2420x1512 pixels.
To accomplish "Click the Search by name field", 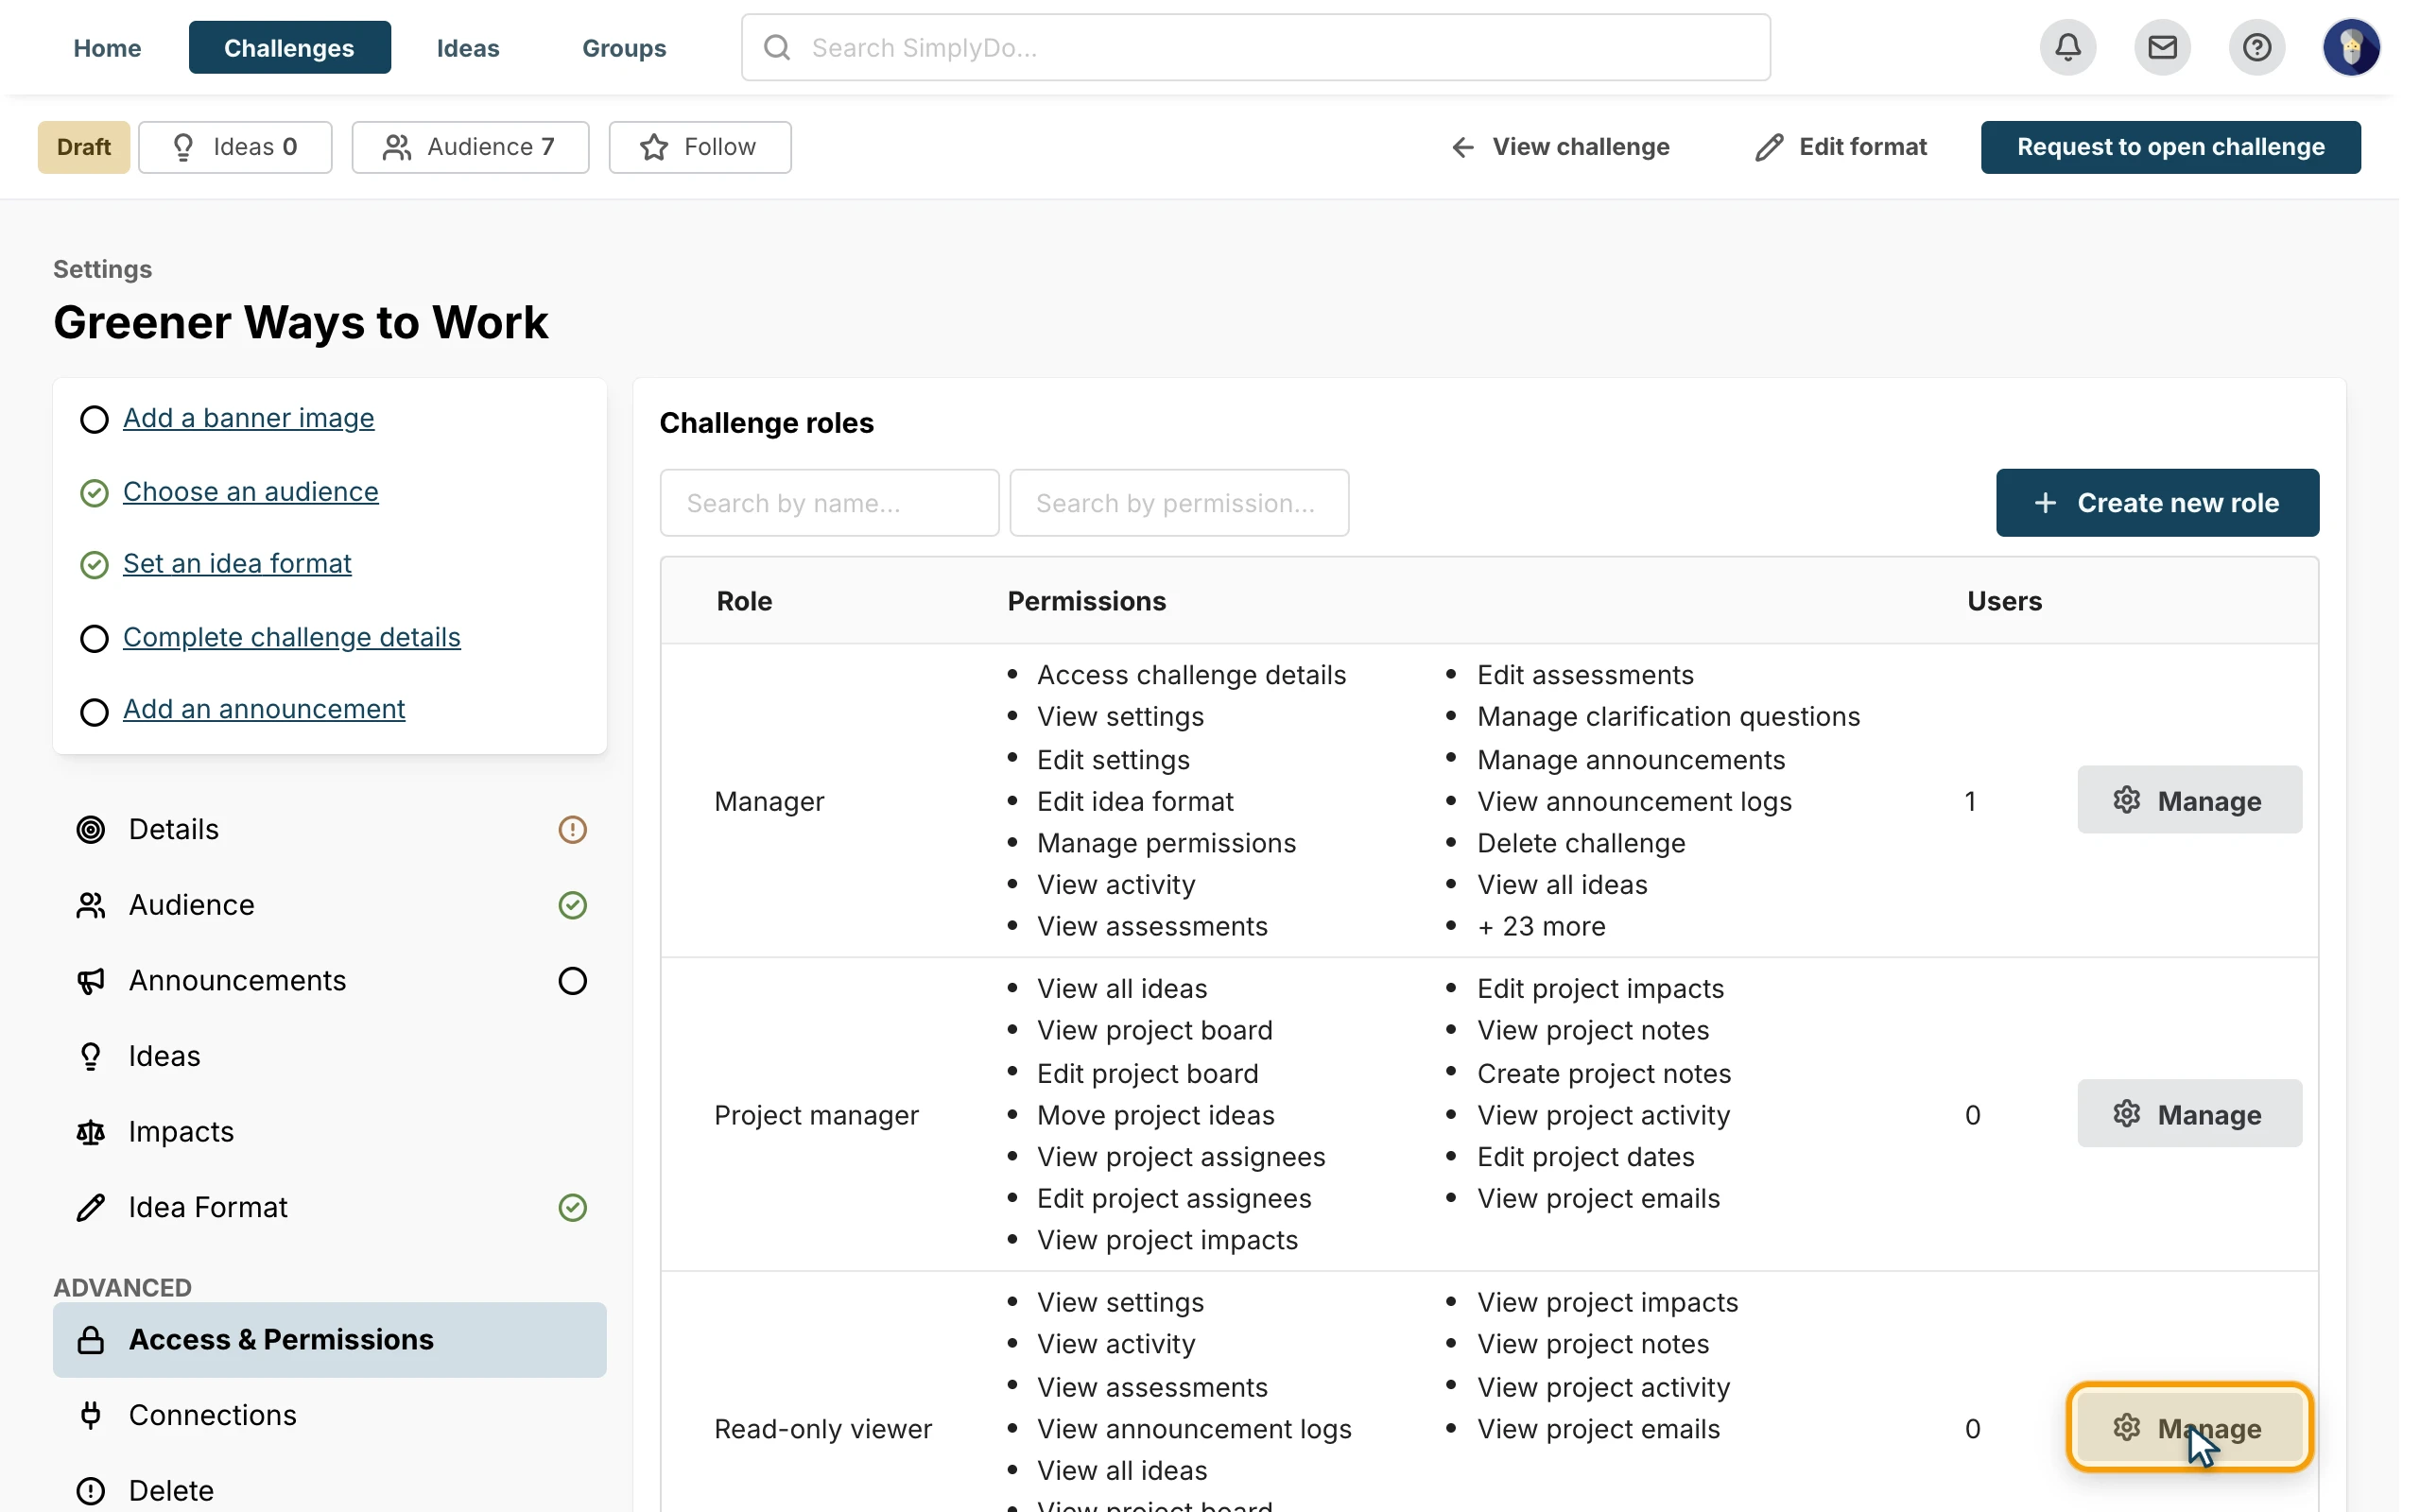I will click(829, 503).
